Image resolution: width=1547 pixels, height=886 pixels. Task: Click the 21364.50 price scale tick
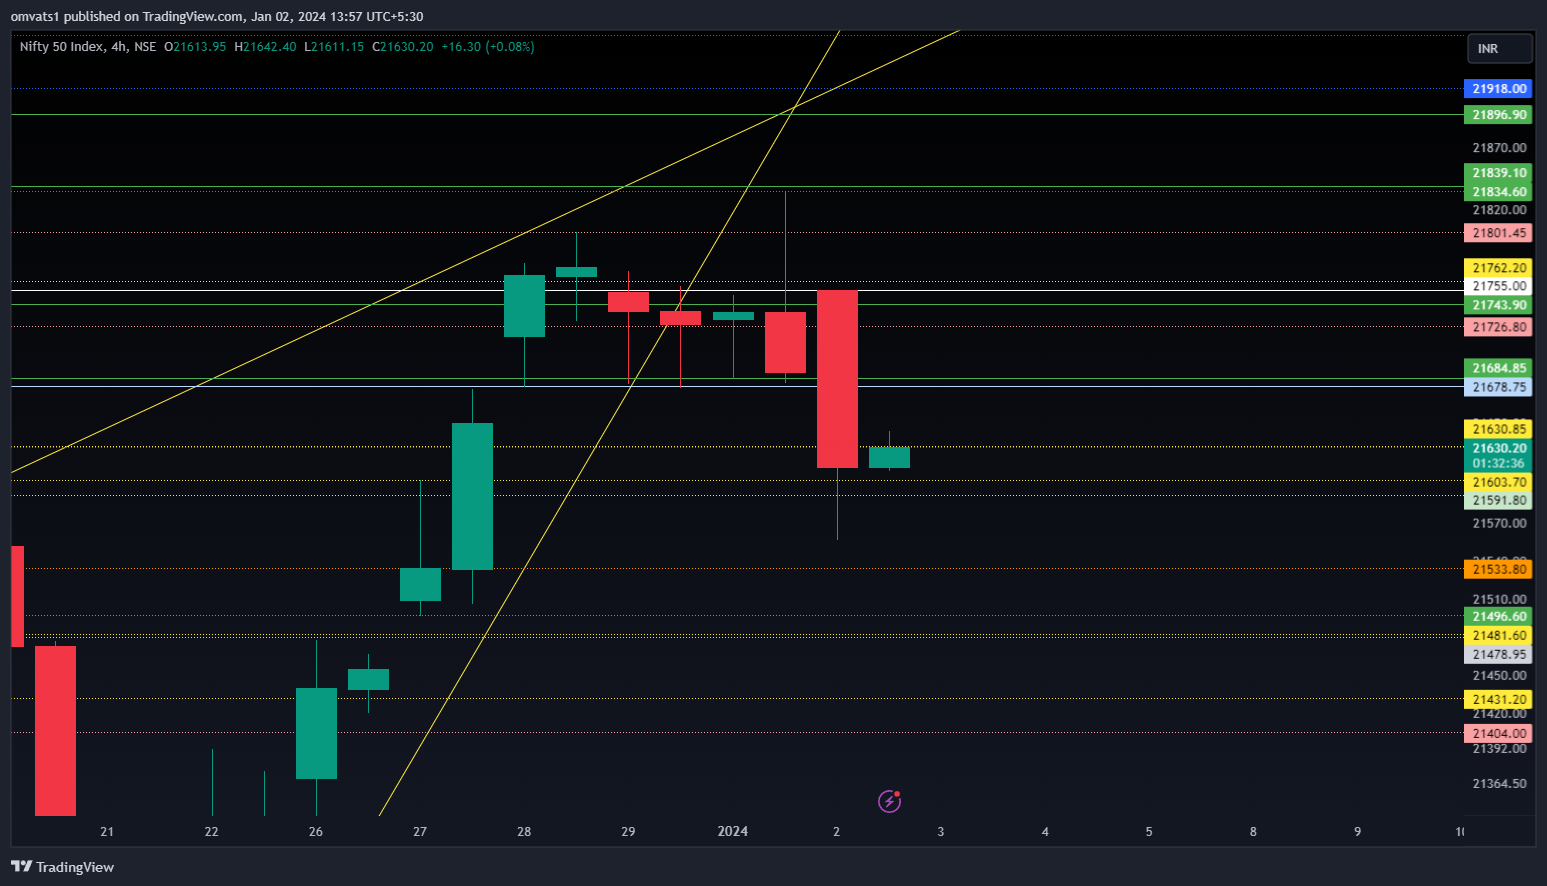pos(1499,784)
